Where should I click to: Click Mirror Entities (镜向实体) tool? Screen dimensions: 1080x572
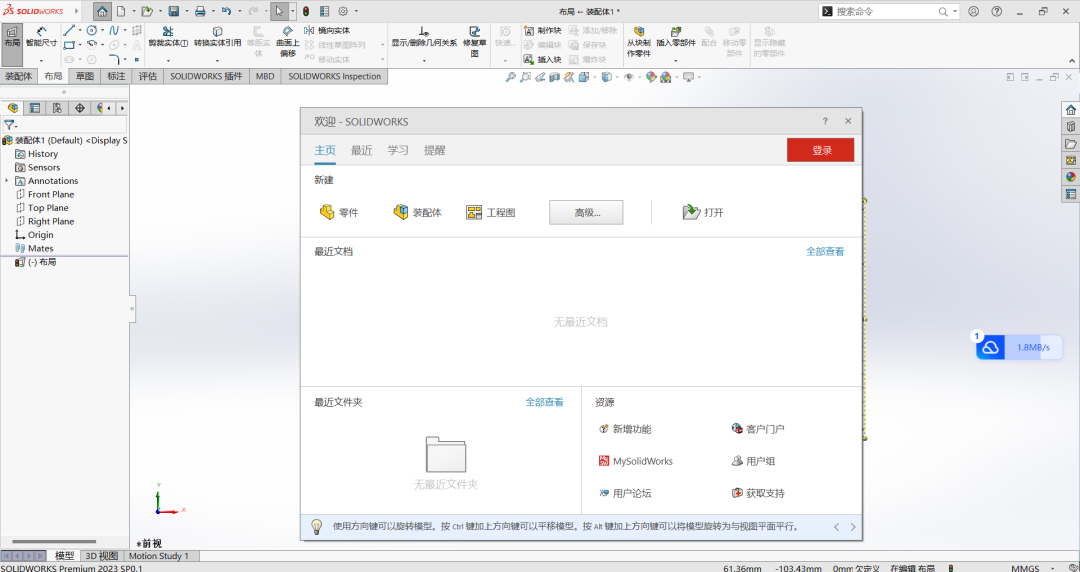point(327,30)
